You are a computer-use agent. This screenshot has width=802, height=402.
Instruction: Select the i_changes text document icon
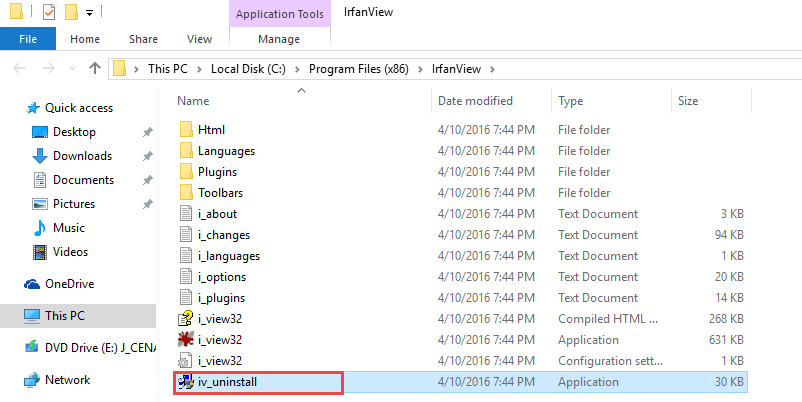[x=186, y=235]
